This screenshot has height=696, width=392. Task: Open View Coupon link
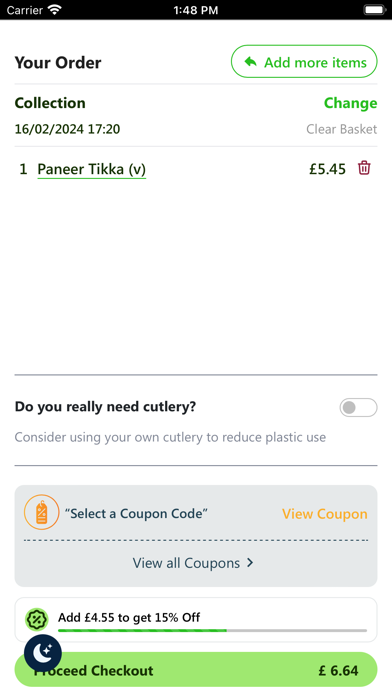[325, 514]
